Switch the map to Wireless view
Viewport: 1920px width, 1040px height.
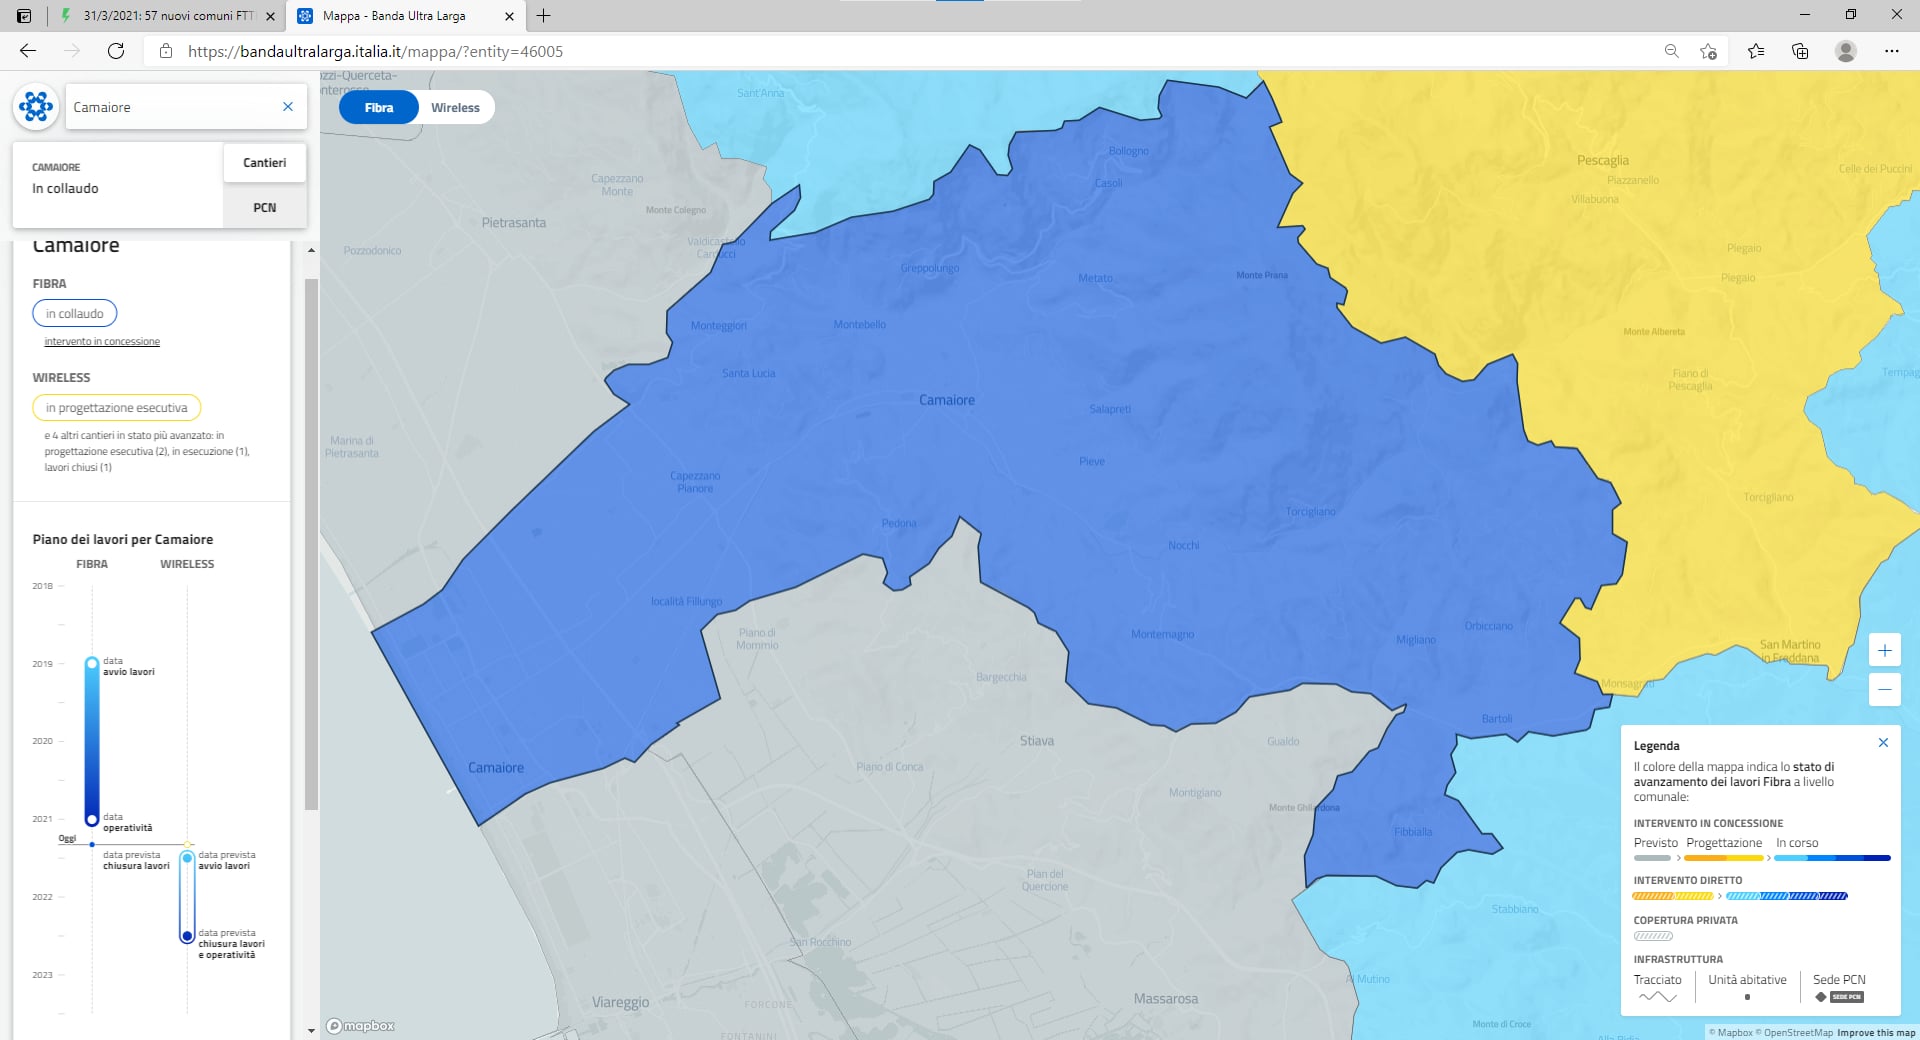[x=455, y=108]
